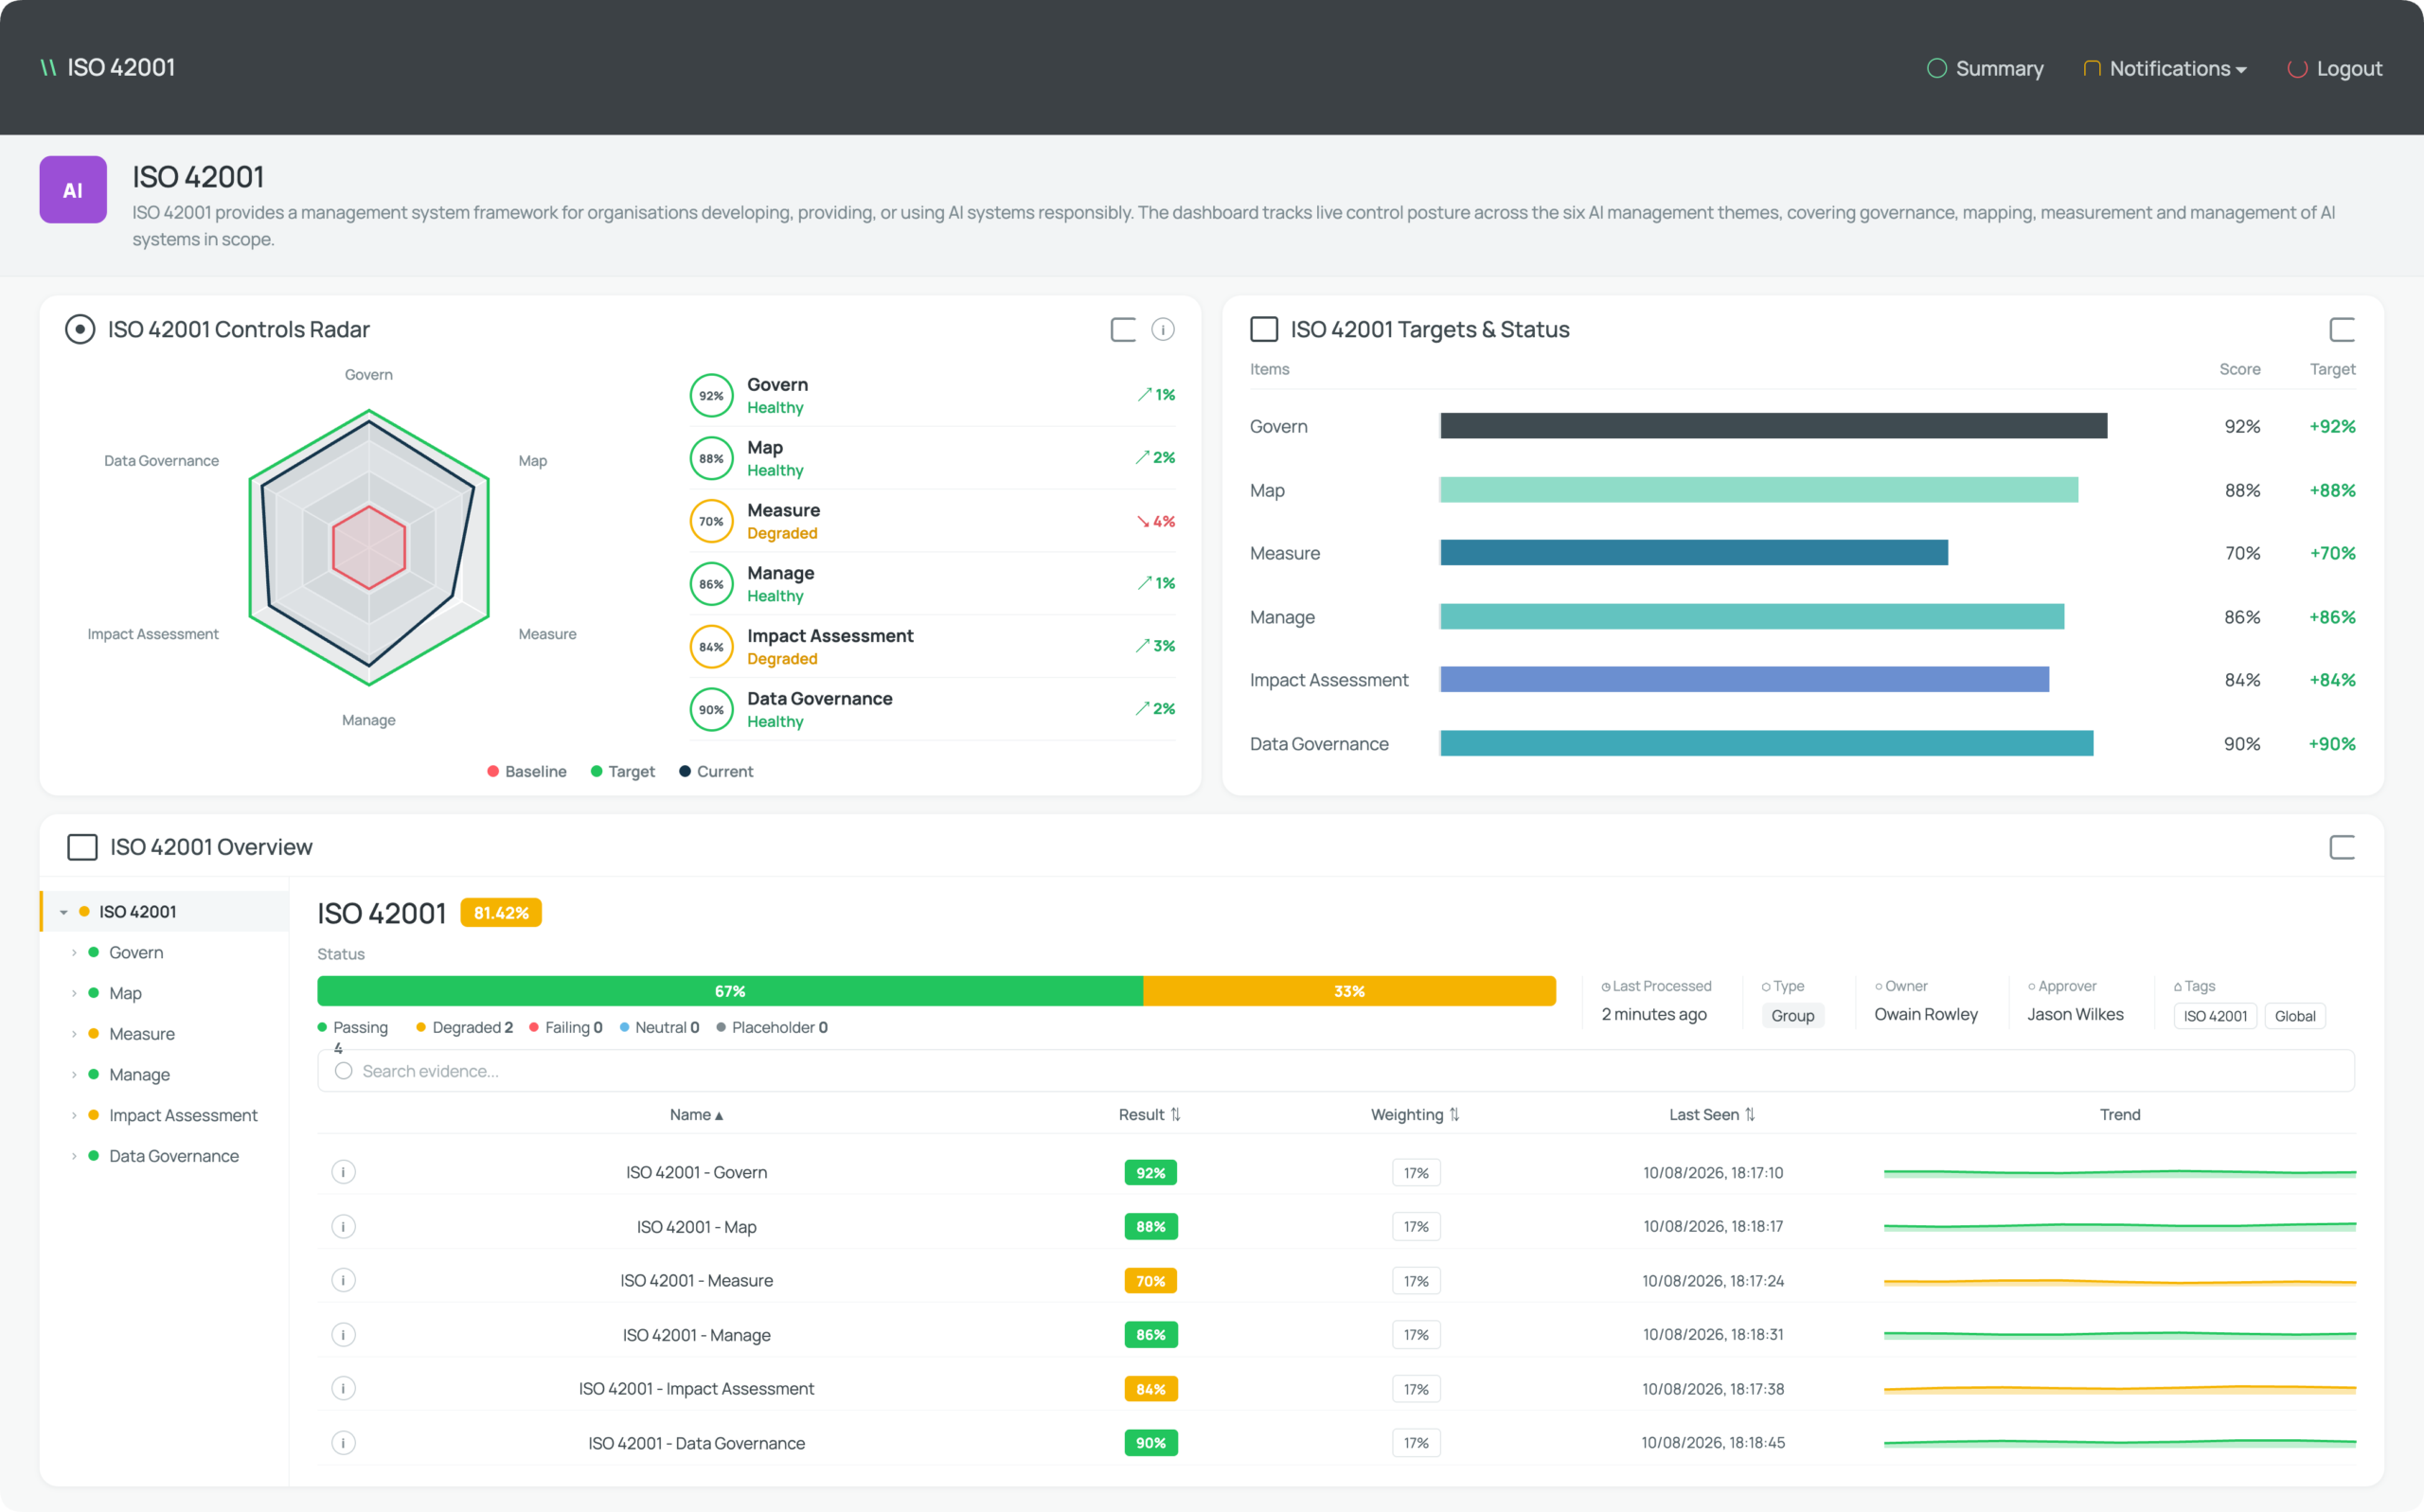Image resolution: width=2424 pixels, height=1512 pixels.
Task: Click the Govern bar in Targets chart
Action: point(1773,426)
